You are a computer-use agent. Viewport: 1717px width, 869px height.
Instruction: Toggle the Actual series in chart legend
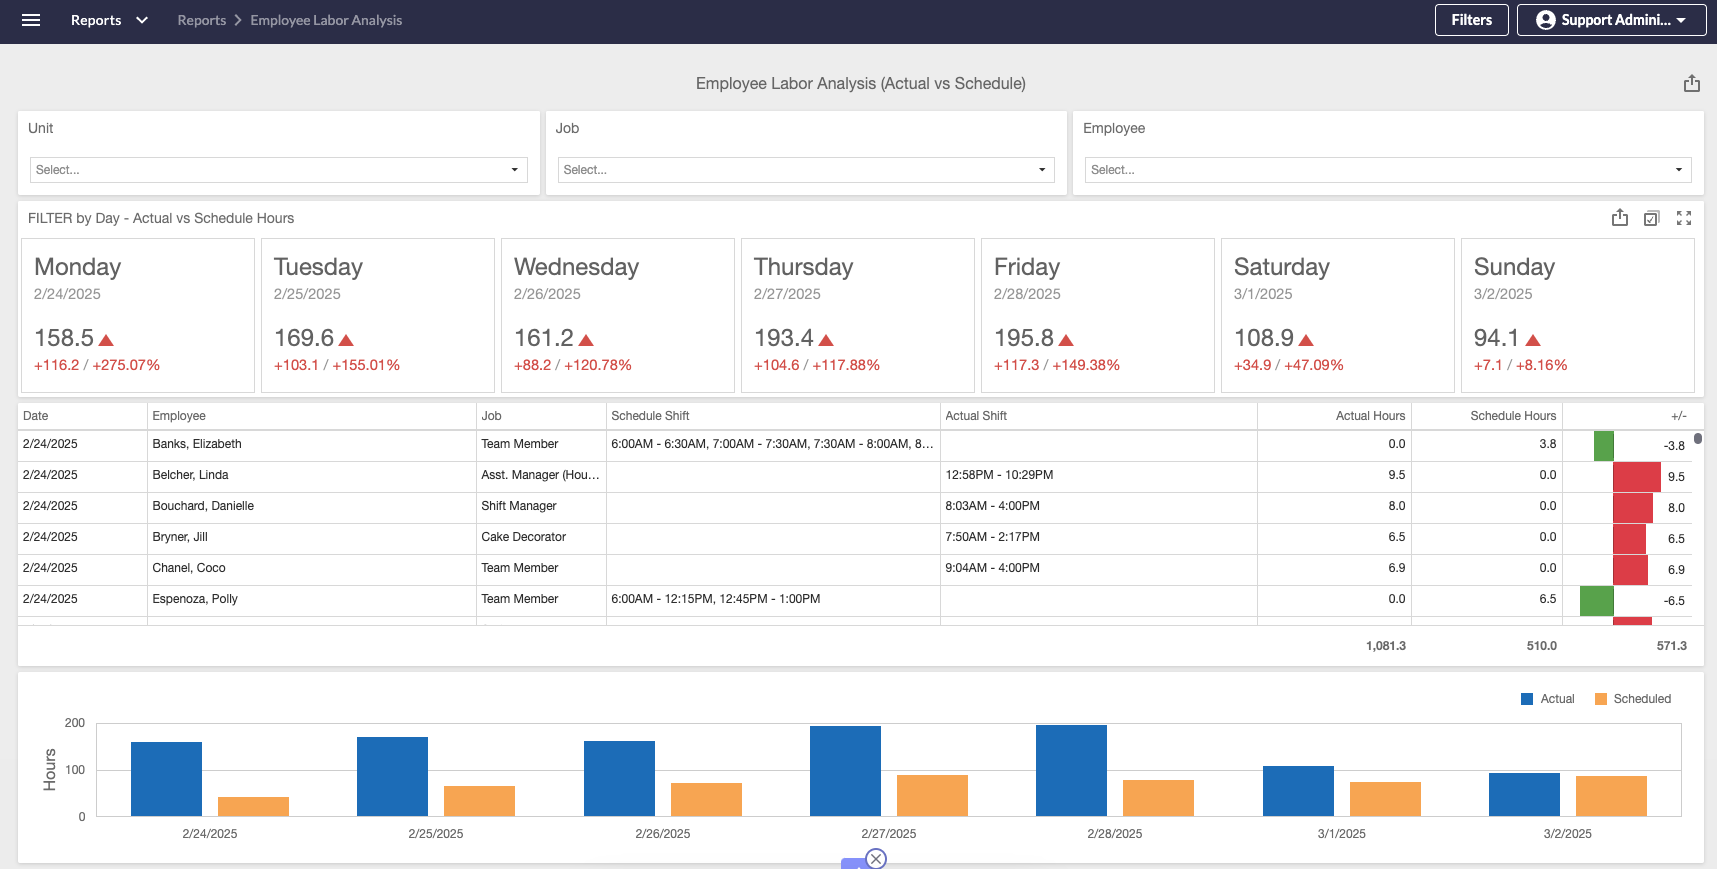[1547, 699]
